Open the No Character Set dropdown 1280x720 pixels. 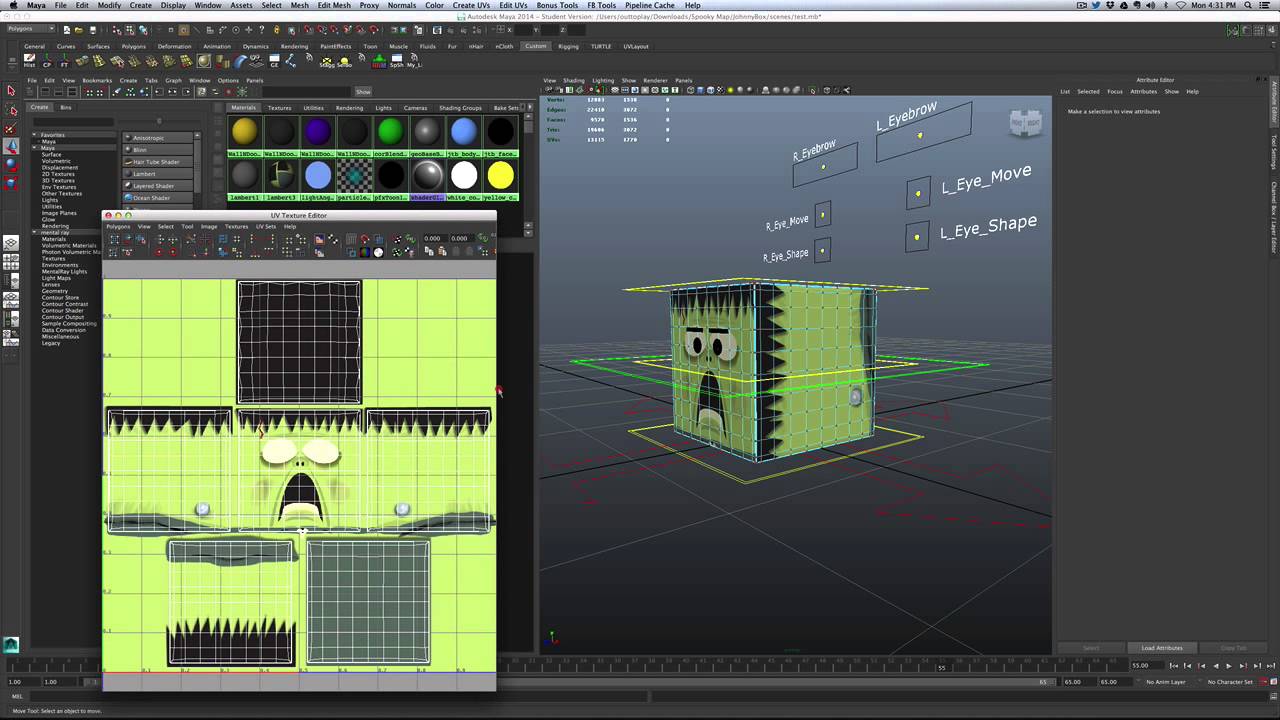pos(1229,682)
